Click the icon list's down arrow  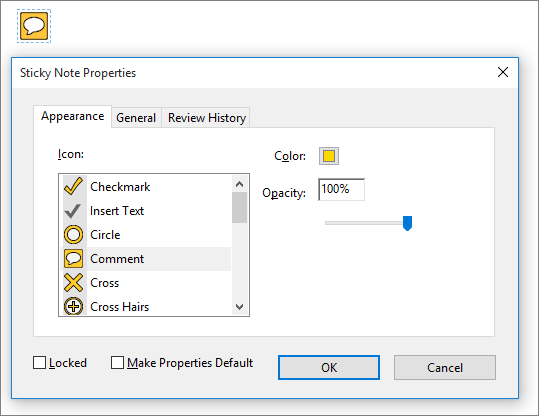pyautogui.click(x=240, y=306)
